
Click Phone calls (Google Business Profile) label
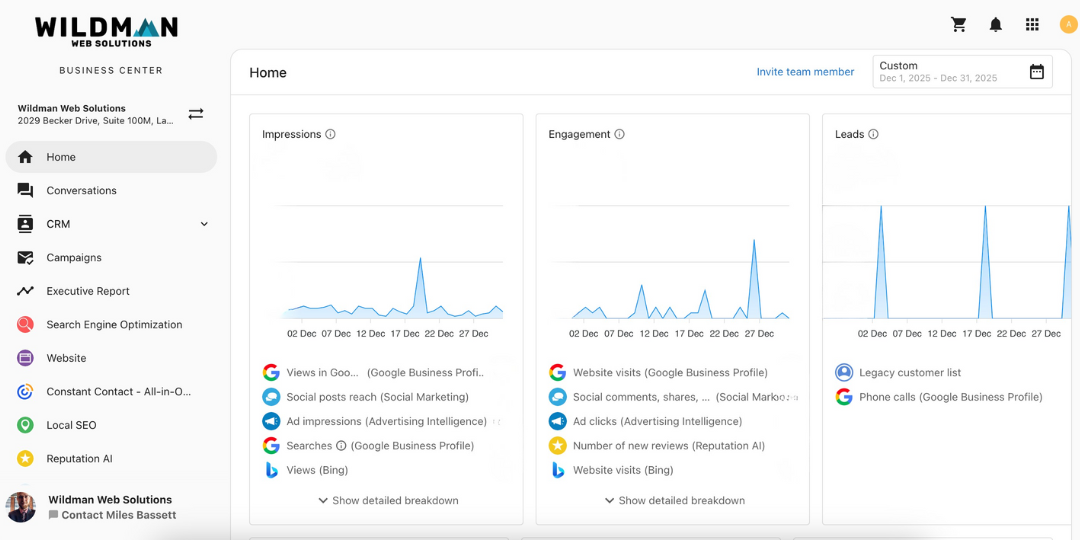[x=951, y=397]
